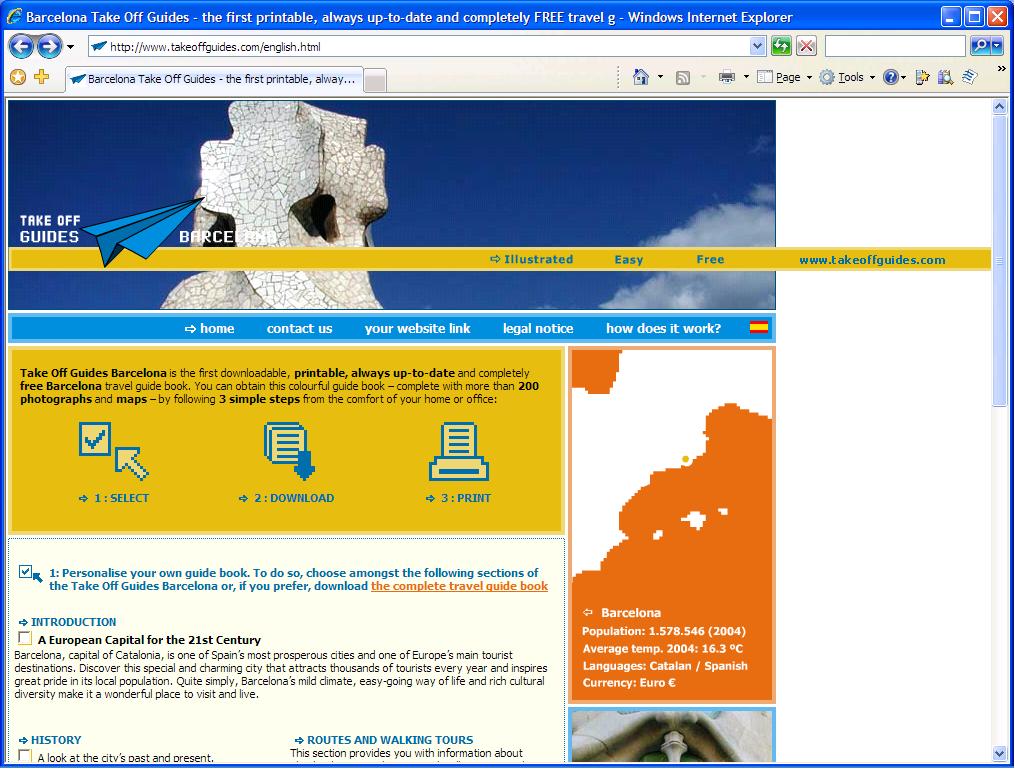The height and width of the screenshot is (769, 1015).
Task: Open a new blank tab
Action: pyautogui.click(x=375, y=80)
